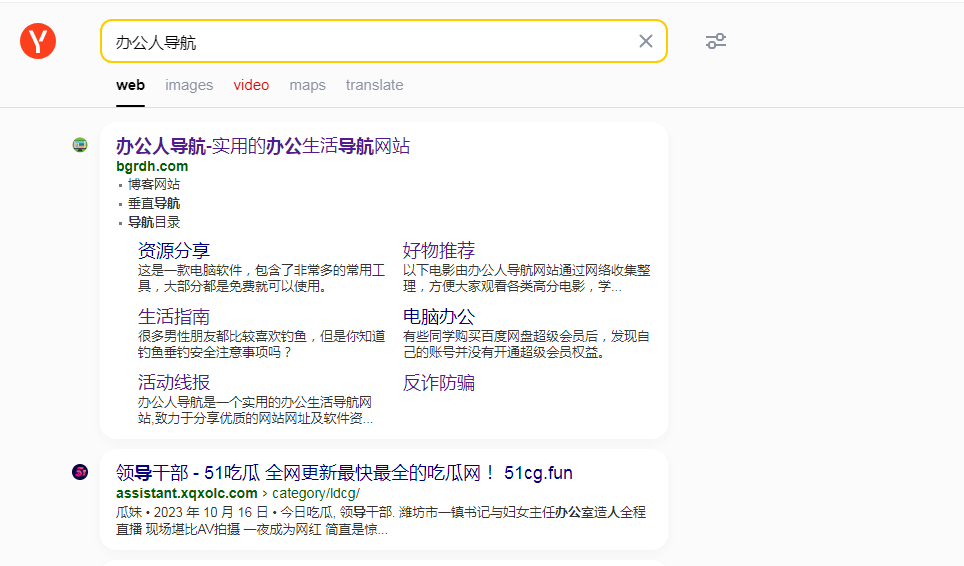Click the bgrdh.com site favicon
This screenshot has height=566, width=964.
pos(80,145)
